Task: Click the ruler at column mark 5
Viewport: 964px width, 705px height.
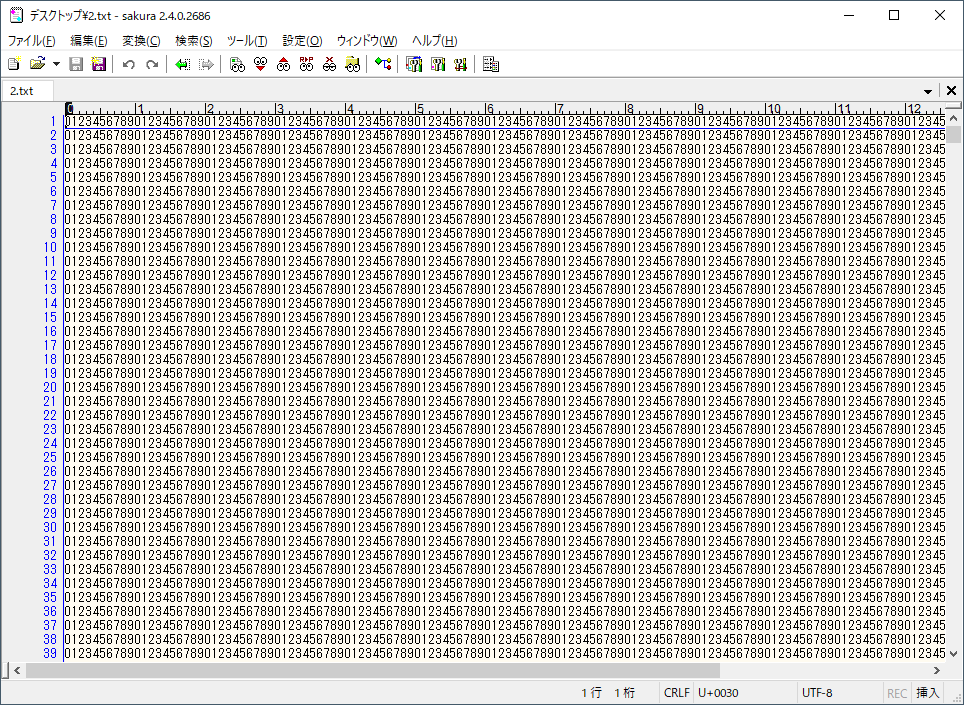Action: [420, 108]
